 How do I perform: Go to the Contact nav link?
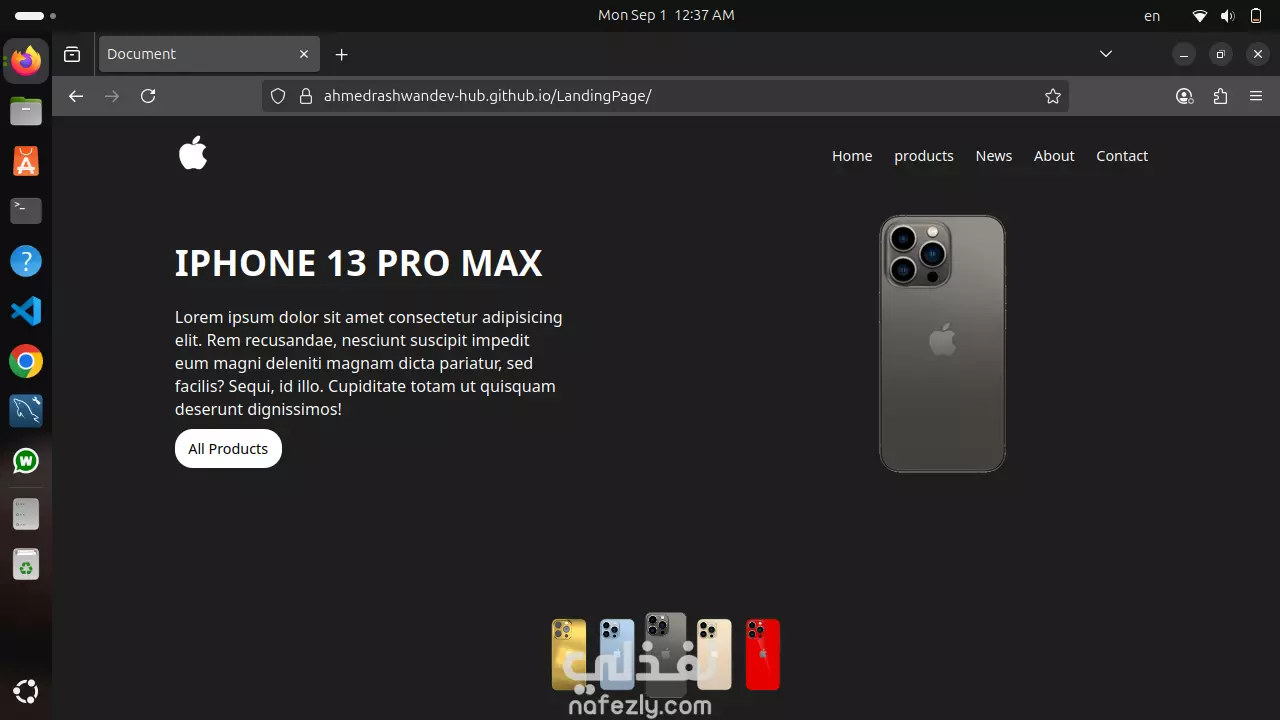tap(1122, 156)
